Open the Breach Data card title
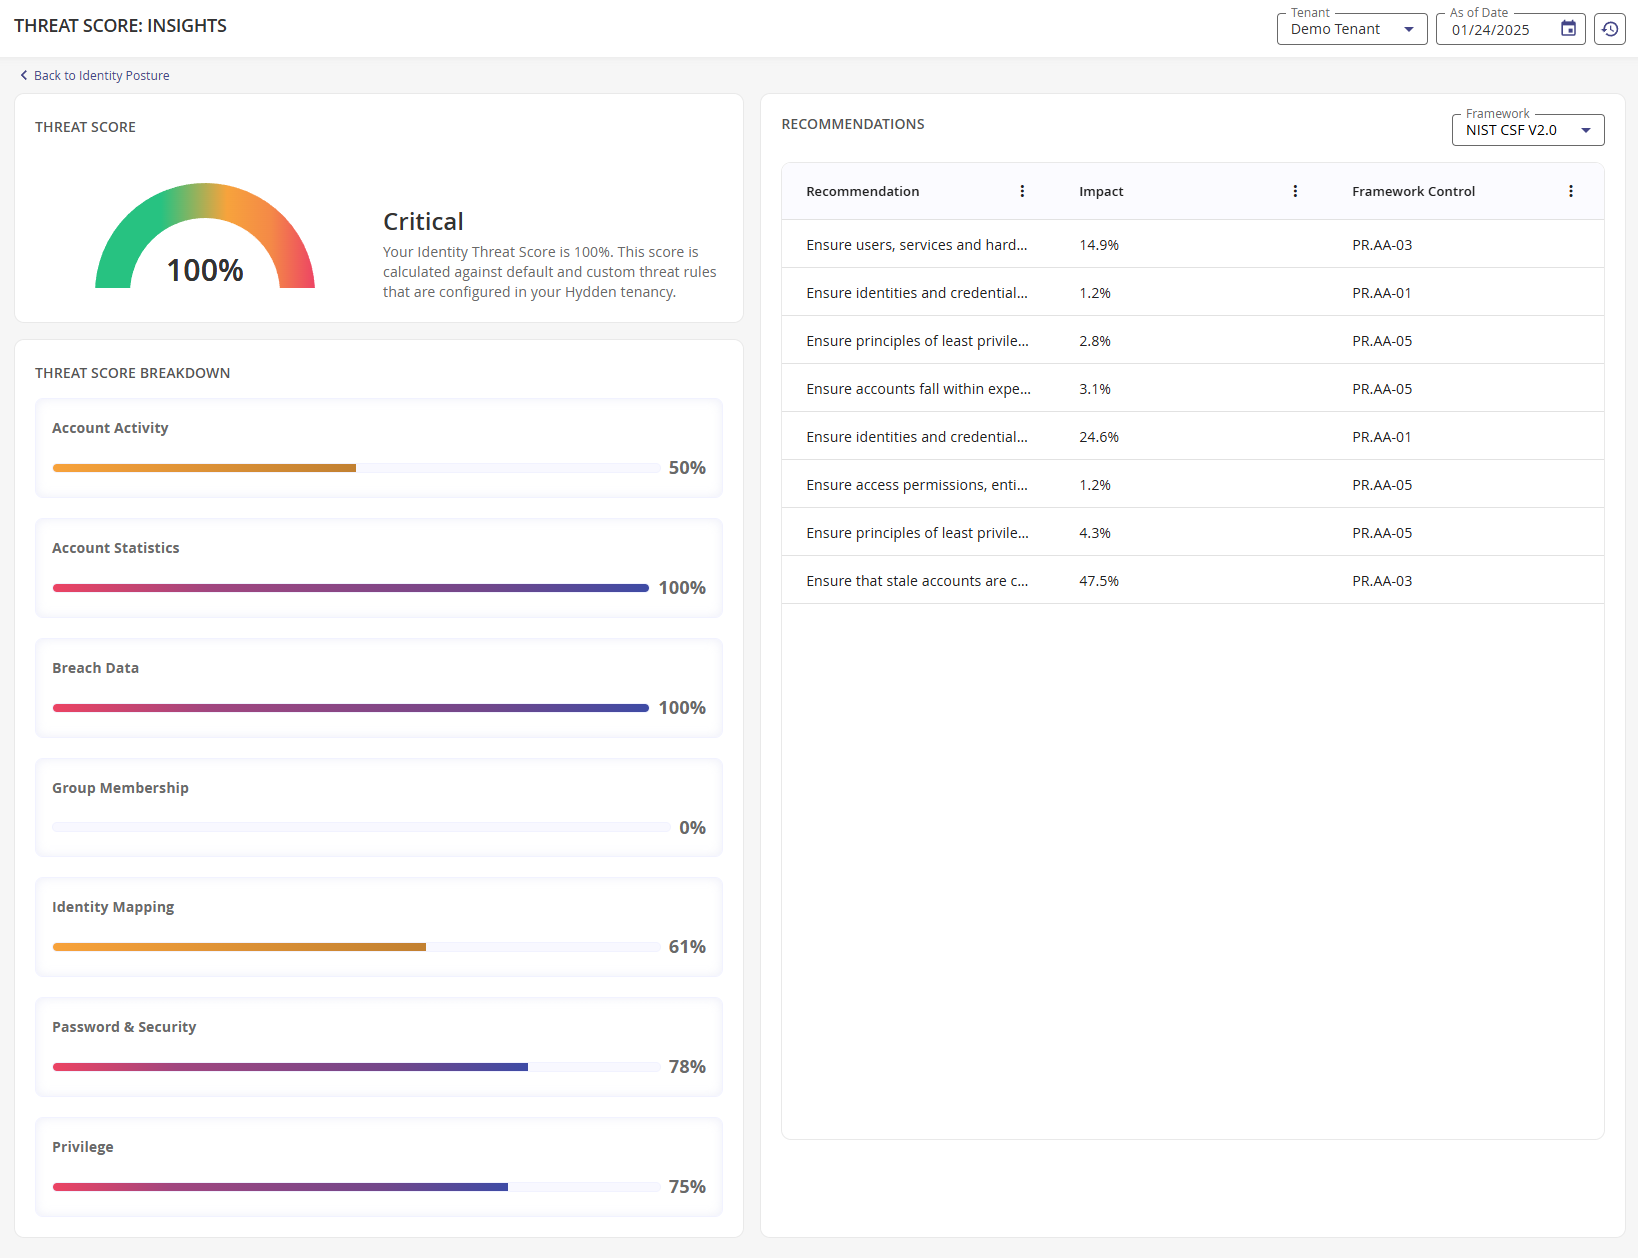The image size is (1638, 1258). (95, 668)
